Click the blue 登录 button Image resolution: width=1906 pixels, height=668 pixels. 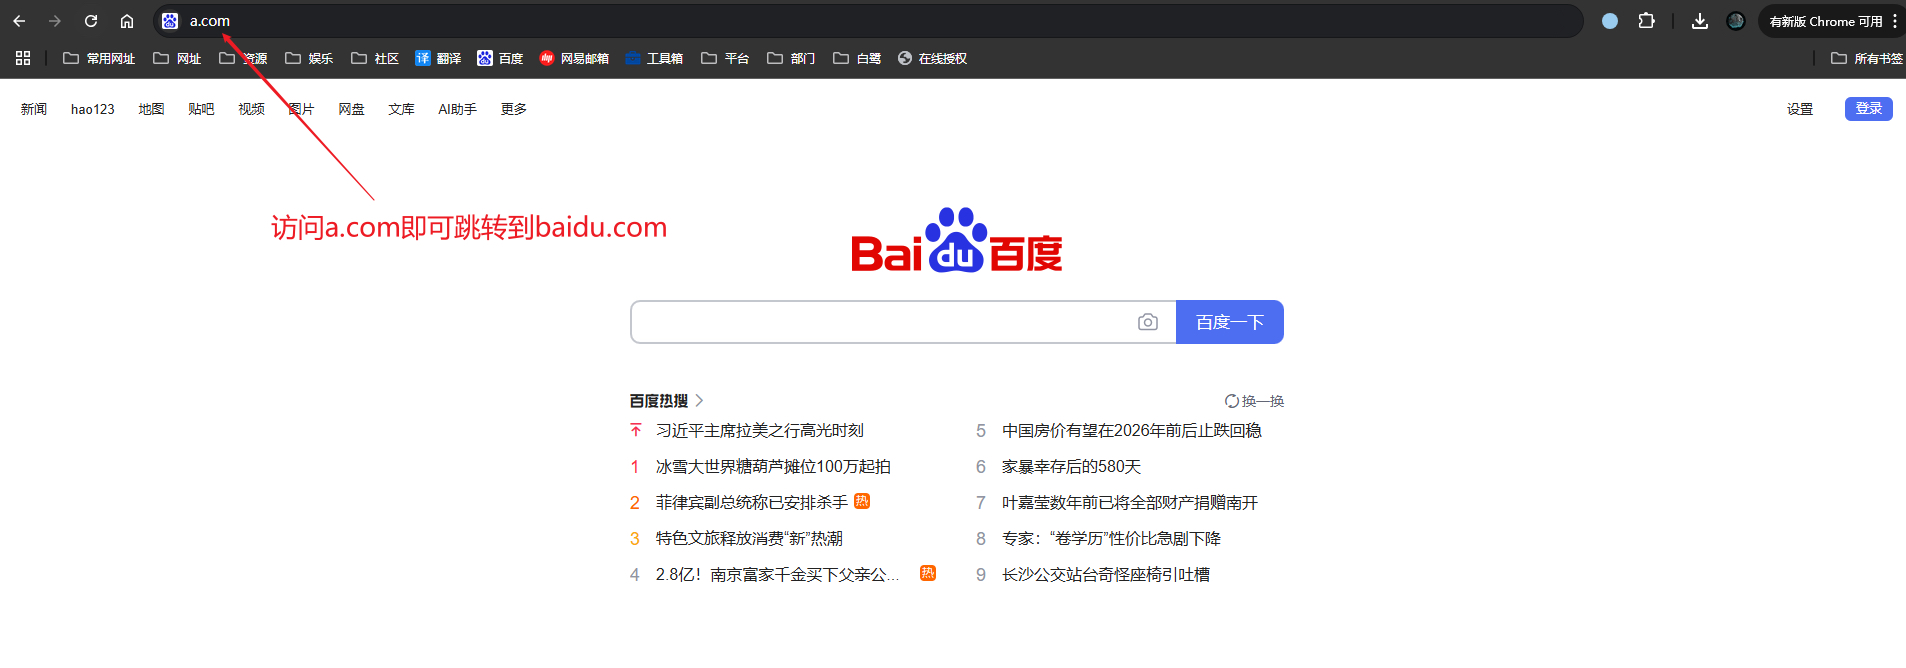[1868, 108]
